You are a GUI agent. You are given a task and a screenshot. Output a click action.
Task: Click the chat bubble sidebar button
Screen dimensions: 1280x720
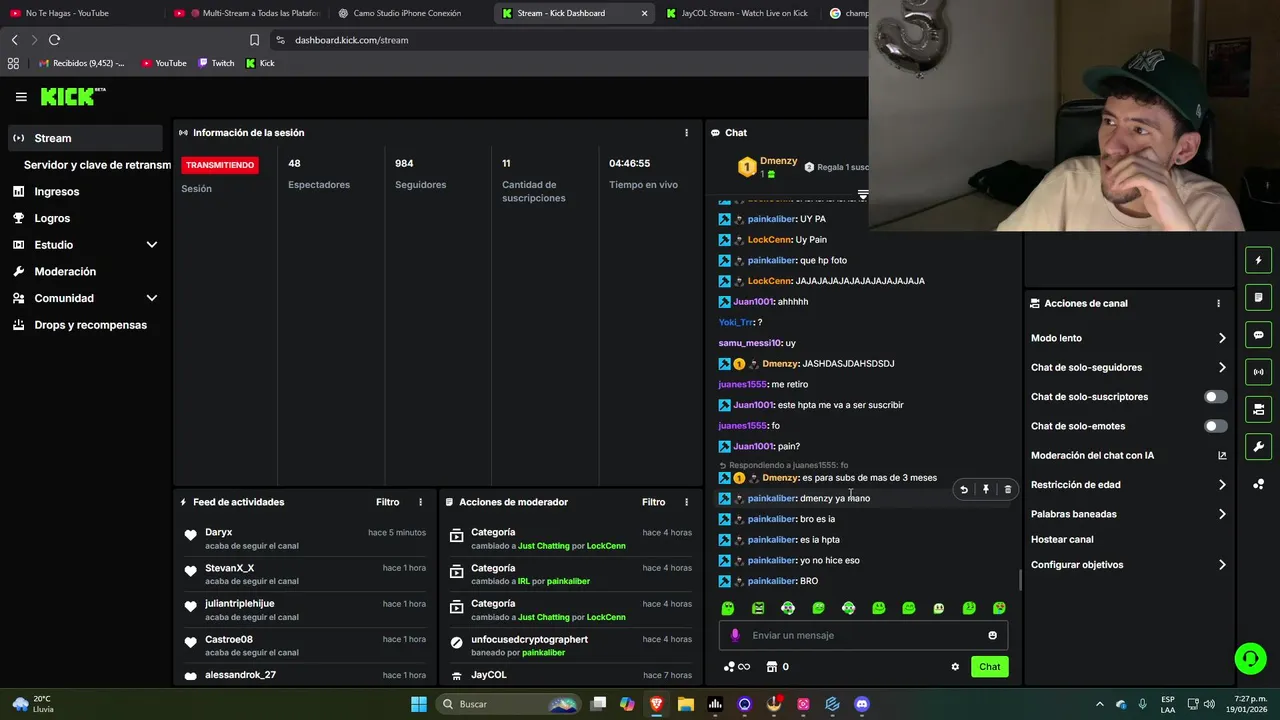(1259, 335)
